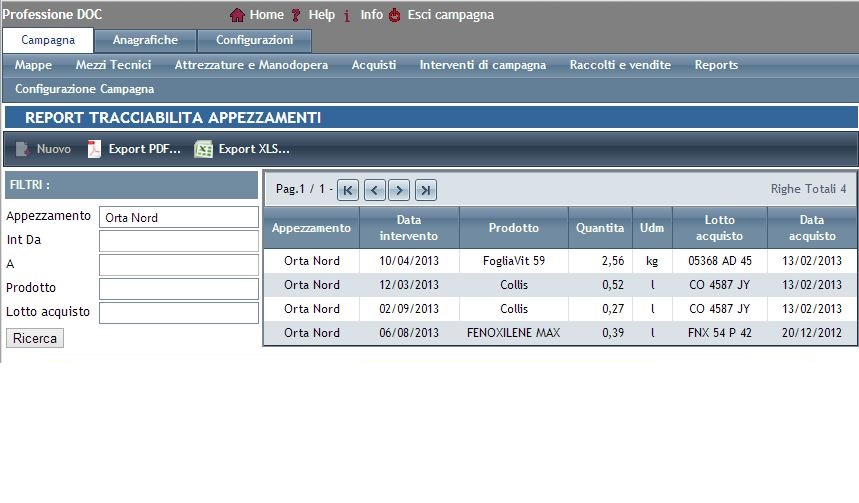Image resolution: width=859 pixels, height=503 pixels.
Task: Sort by Data intervento column header
Action: click(x=409, y=228)
